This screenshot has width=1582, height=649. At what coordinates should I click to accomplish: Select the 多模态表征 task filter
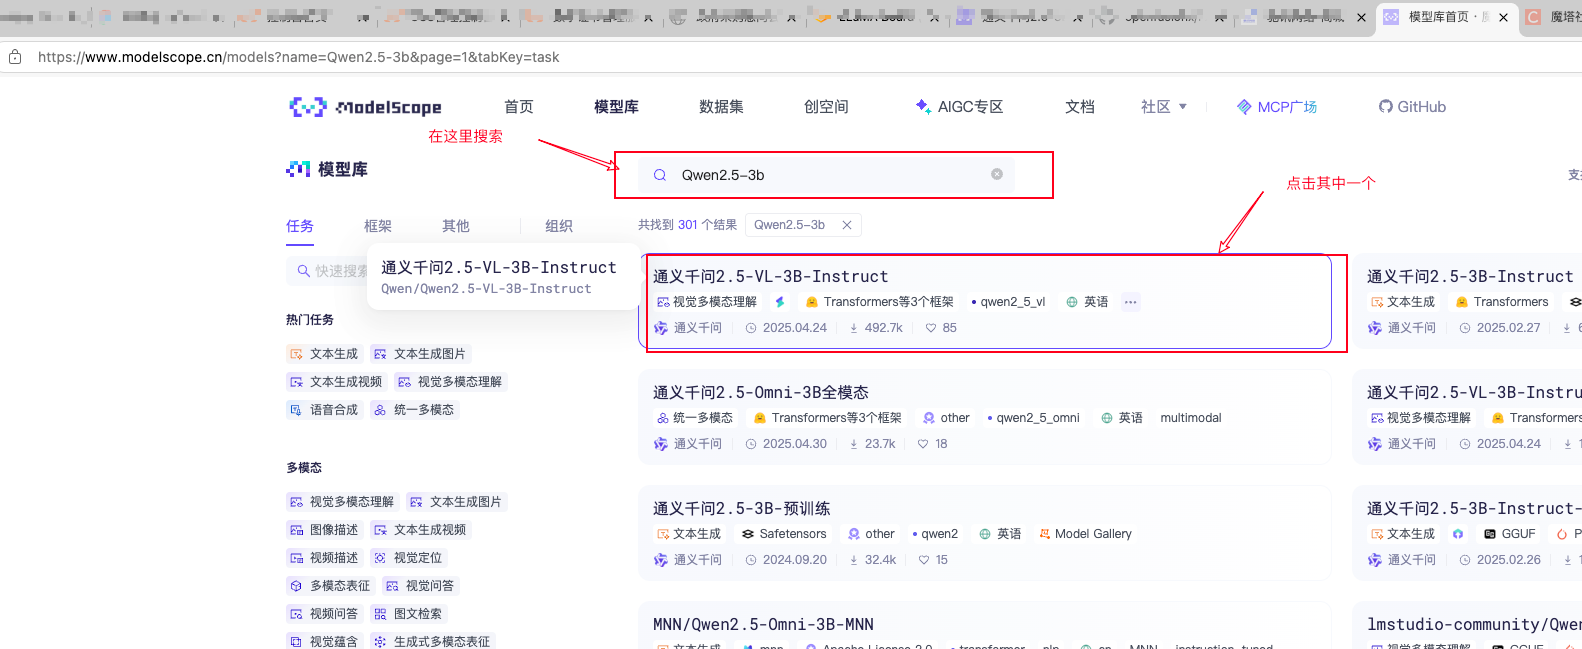329,586
